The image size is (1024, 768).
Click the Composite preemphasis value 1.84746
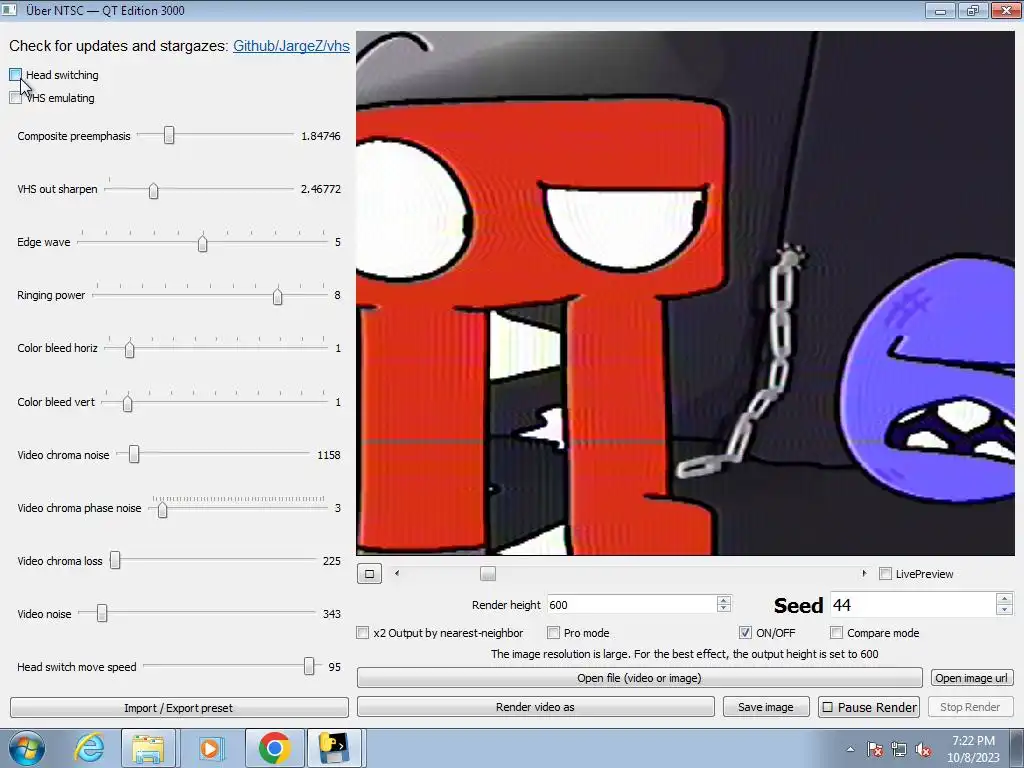(x=321, y=136)
